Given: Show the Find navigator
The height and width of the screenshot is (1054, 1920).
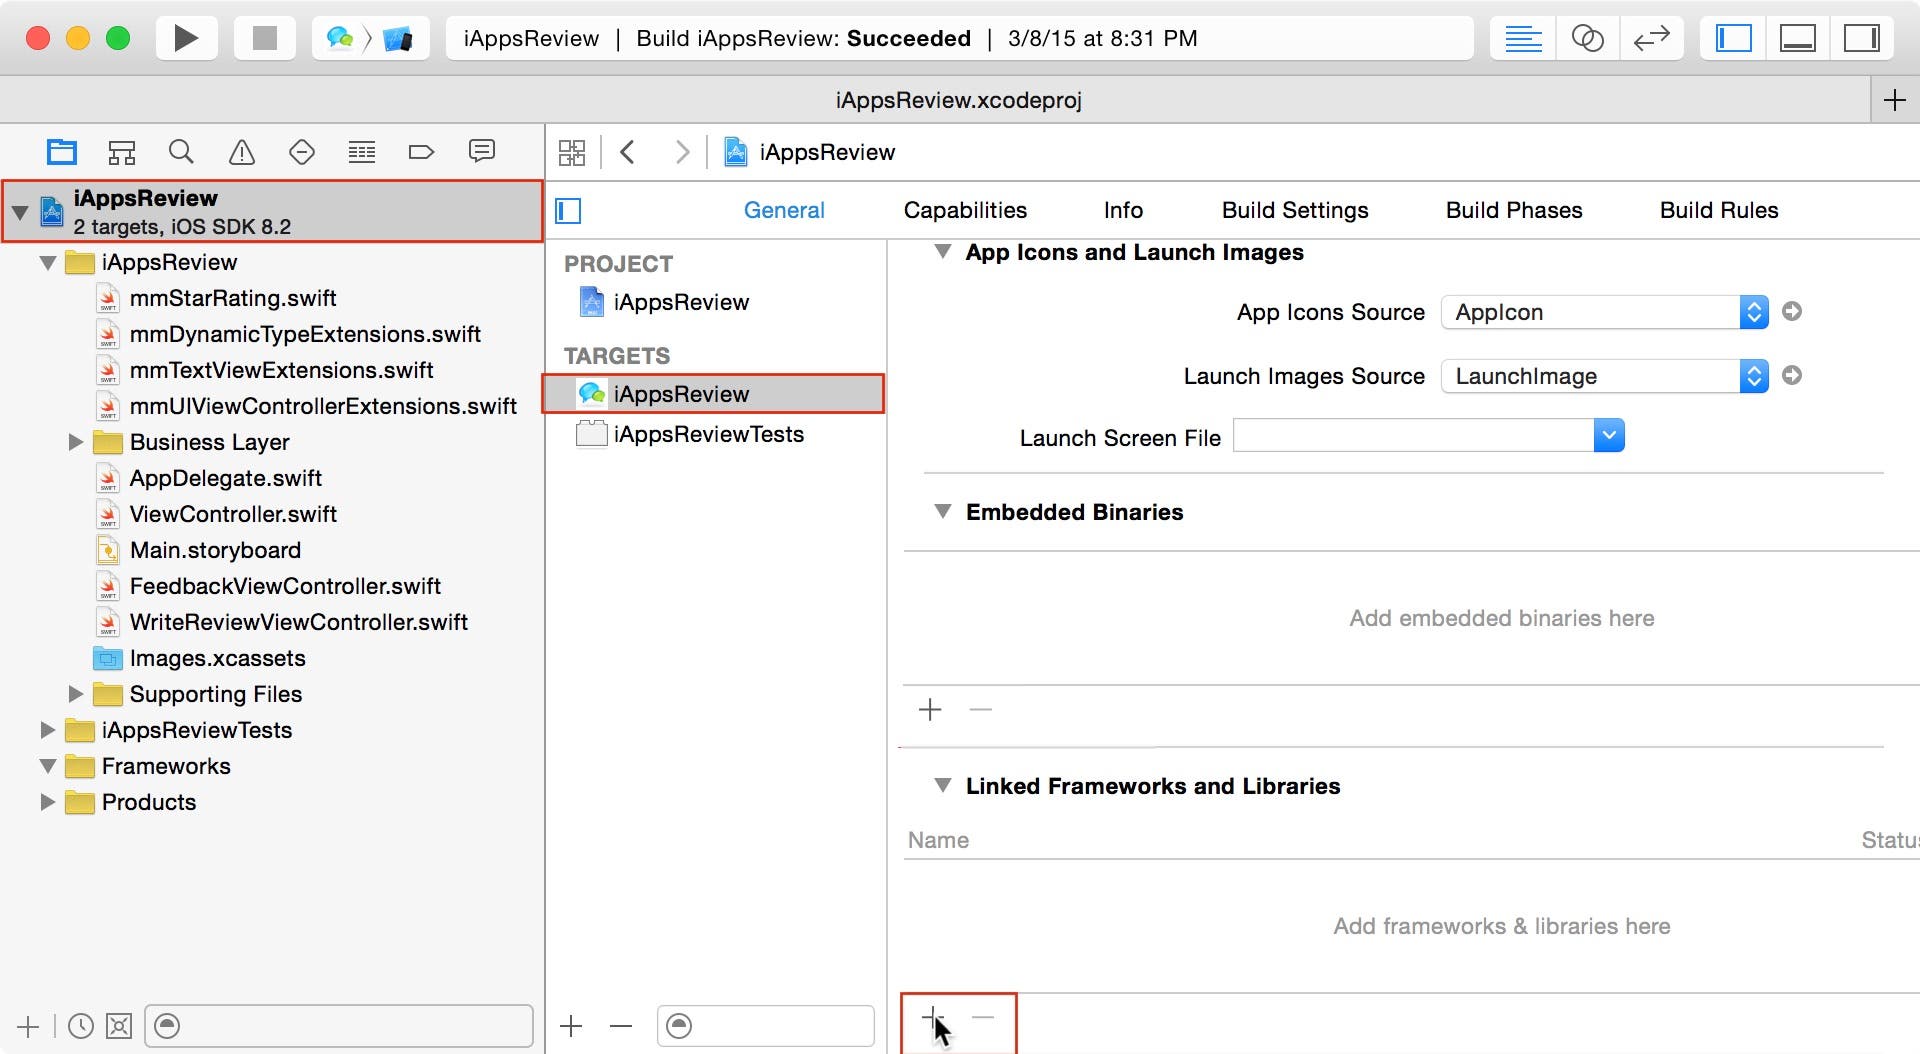Looking at the screenshot, I should point(181,152).
